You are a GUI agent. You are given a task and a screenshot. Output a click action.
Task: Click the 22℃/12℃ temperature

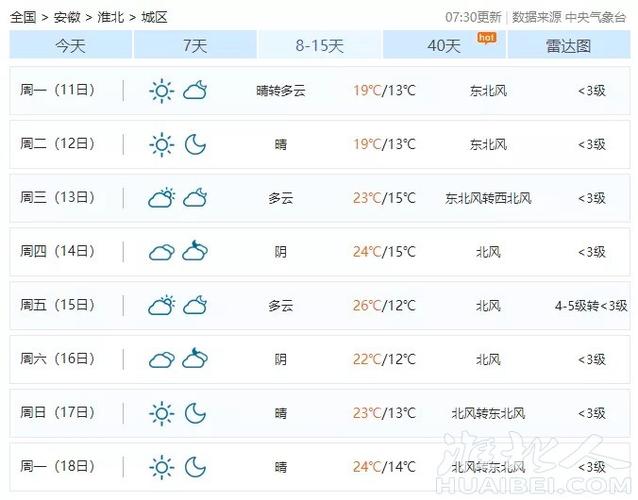[x=384, y=359]
